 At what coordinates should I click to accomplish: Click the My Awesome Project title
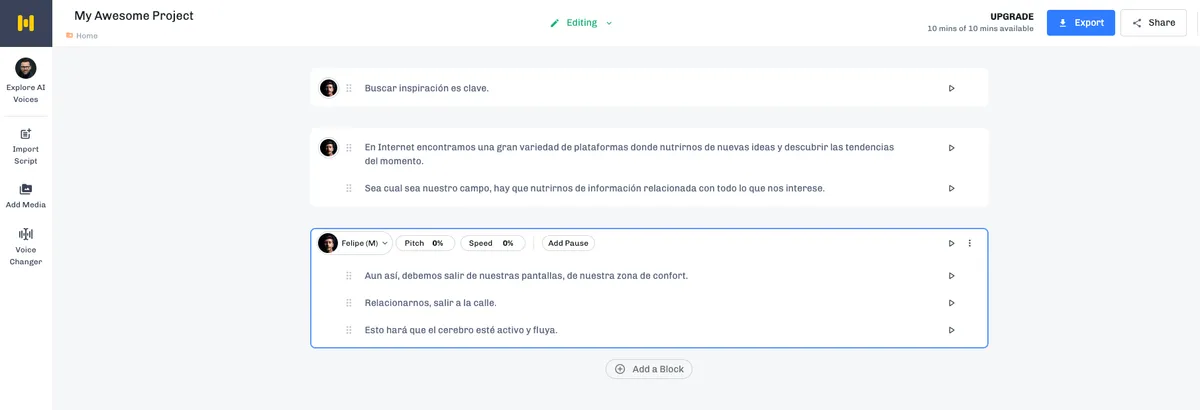coord(134,16)
